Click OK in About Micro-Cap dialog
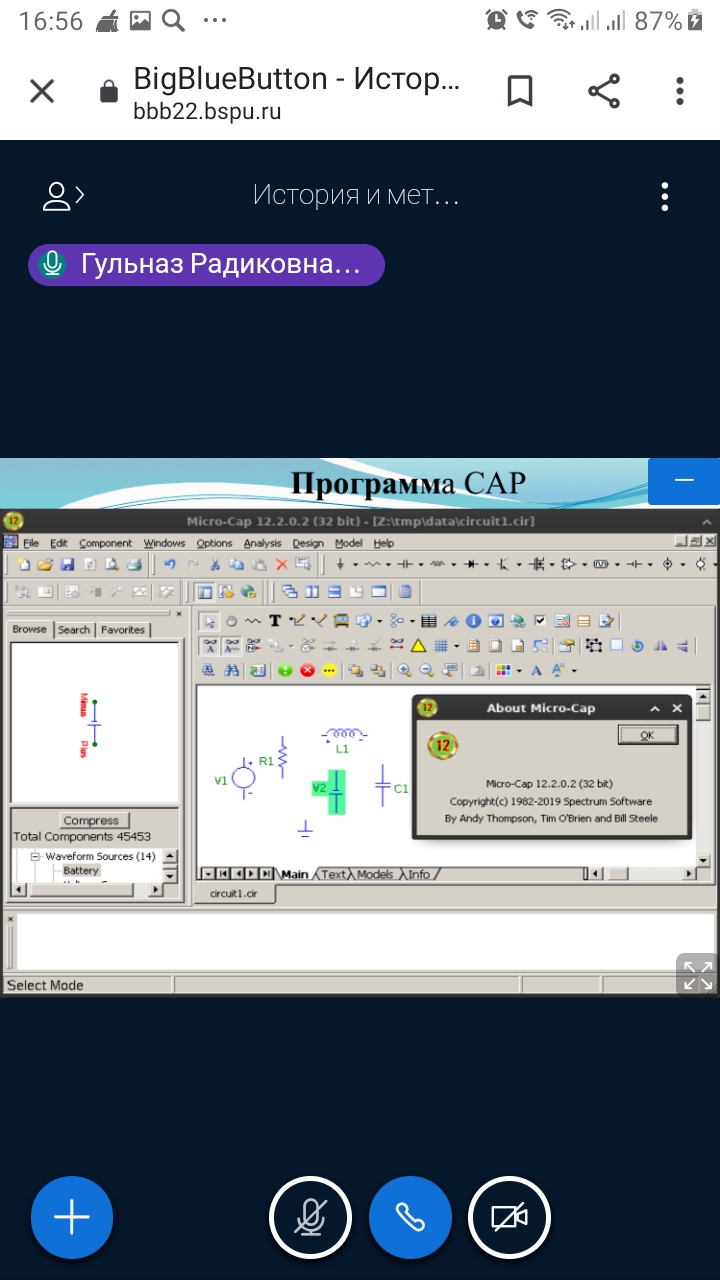The width and height of the screenshot is (720, 1280). pyautogui.click(x=647, y=735)
